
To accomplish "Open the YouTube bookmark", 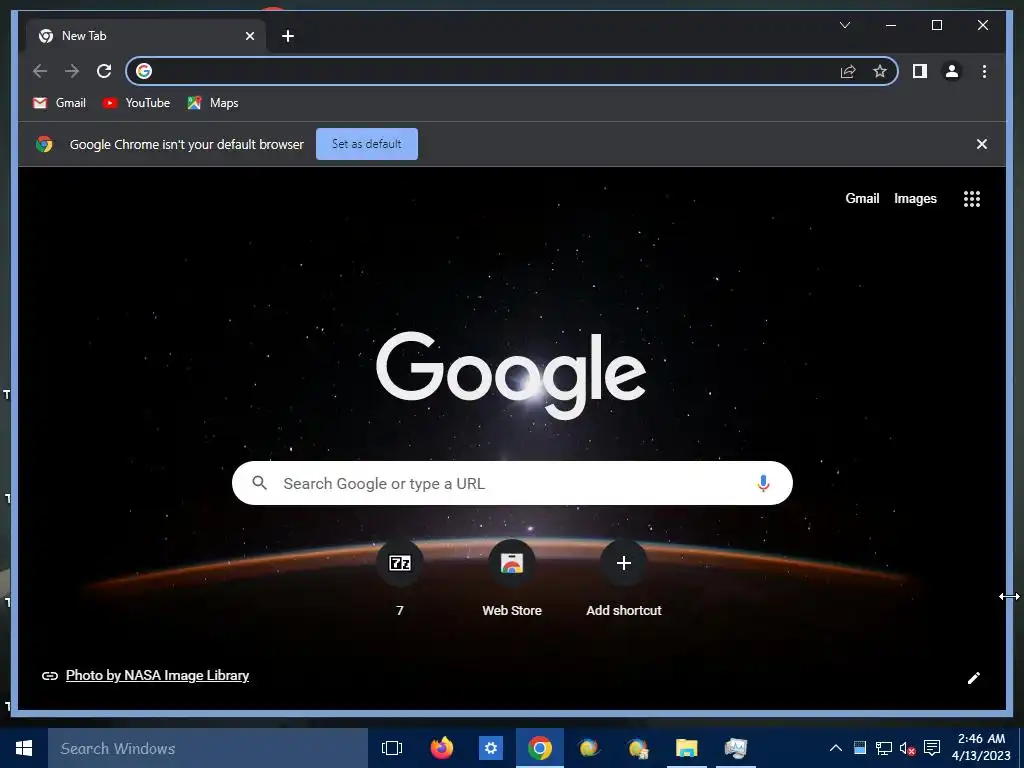I will [x=136, y=103].
